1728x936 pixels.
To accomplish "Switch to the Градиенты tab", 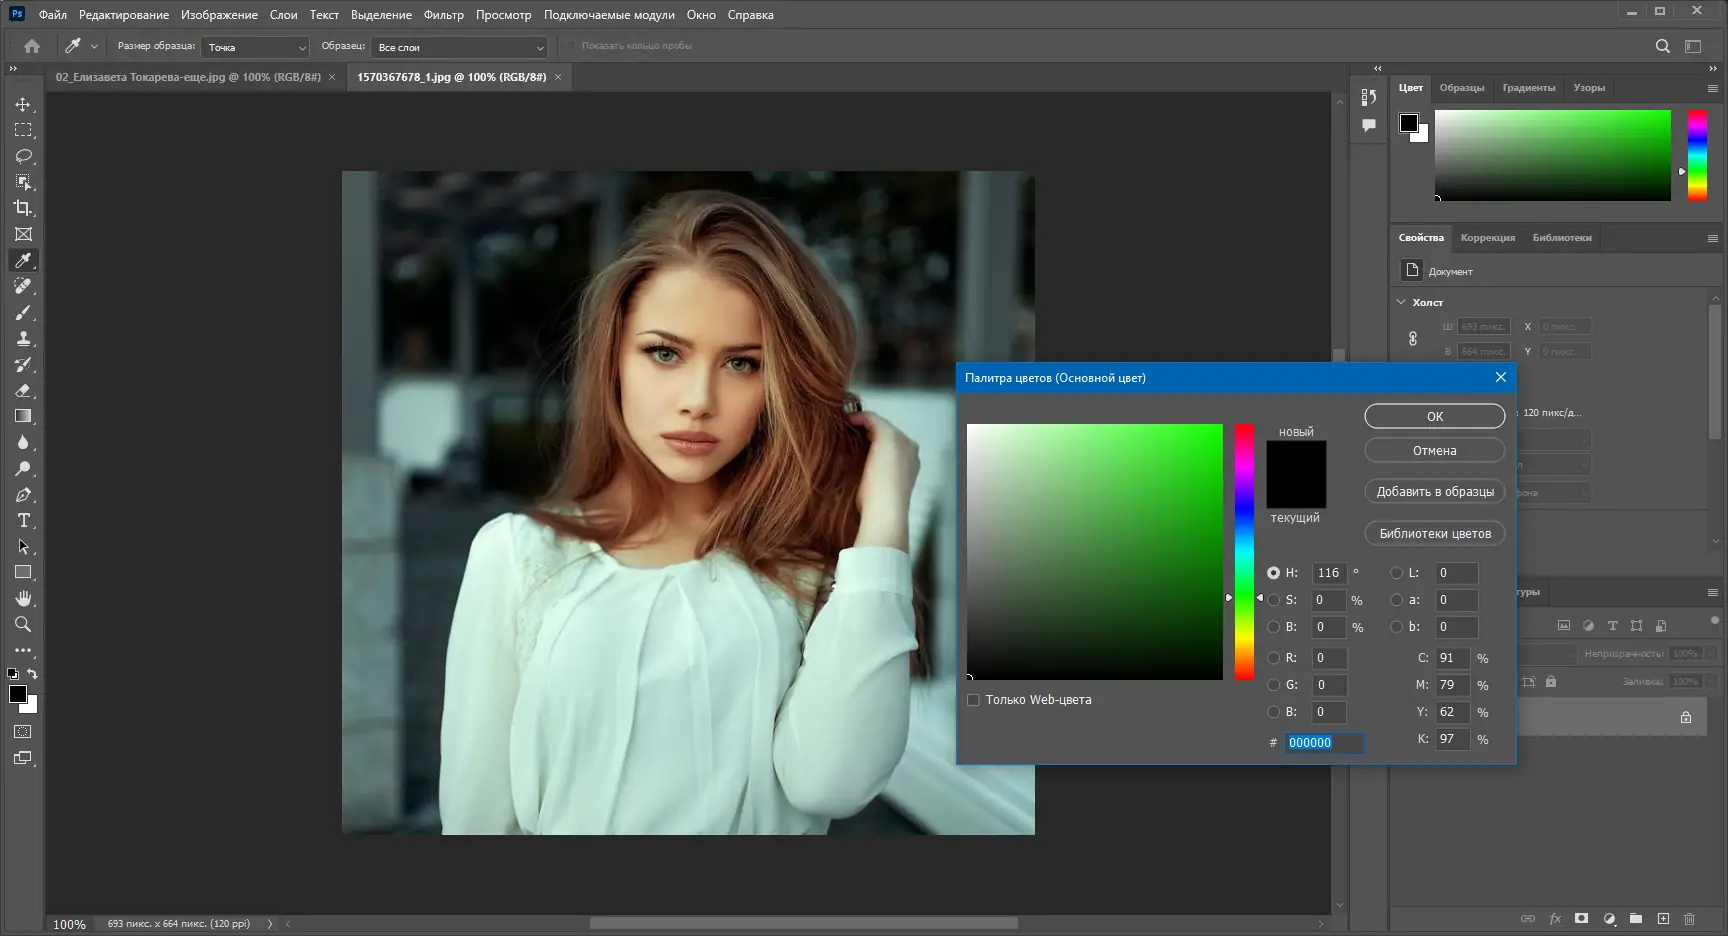I will [1528, 88].
